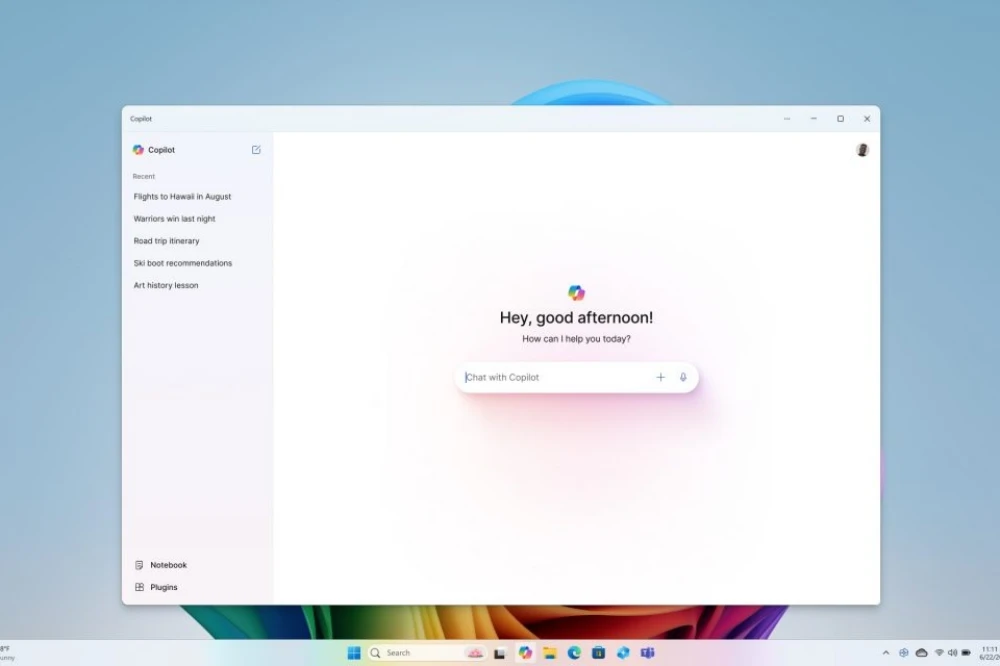Launch Microsoft Edge from the taskbar
The height and width of the screenshot is (666, 1000).
click(574, 653)
